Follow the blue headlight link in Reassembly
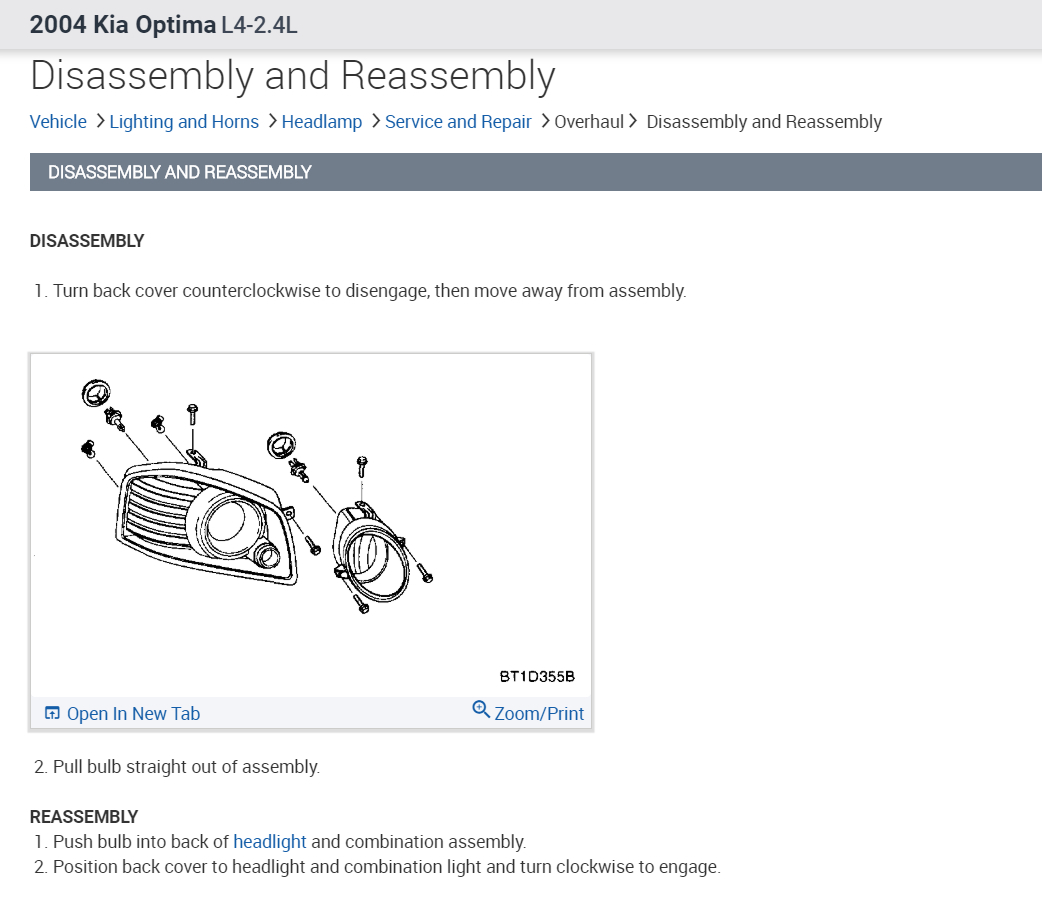1042x906 pixels. [x=270, y=842]
